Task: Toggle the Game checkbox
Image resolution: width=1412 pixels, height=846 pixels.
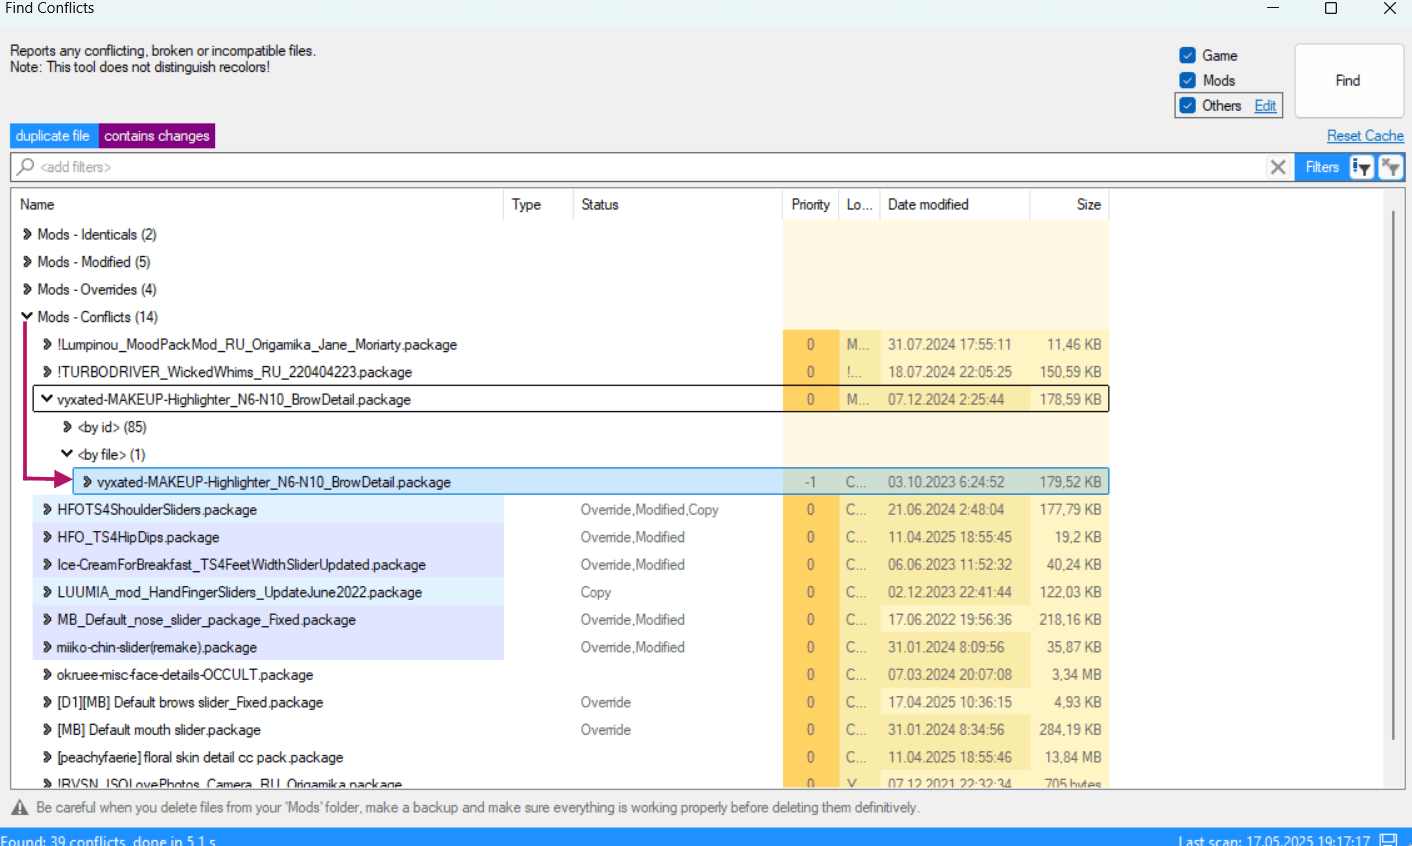Action: click(x=1187, y=55)
